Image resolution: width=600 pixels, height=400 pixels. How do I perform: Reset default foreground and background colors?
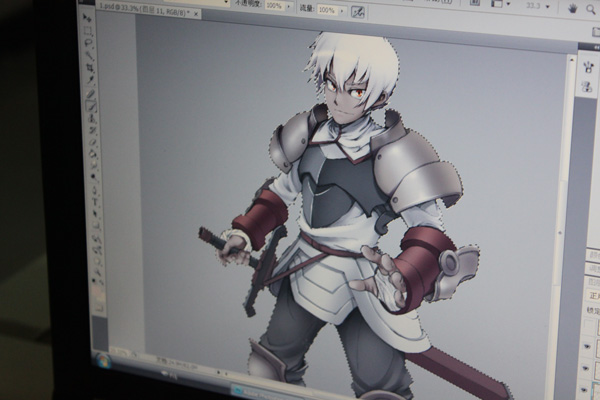(95, 281)
